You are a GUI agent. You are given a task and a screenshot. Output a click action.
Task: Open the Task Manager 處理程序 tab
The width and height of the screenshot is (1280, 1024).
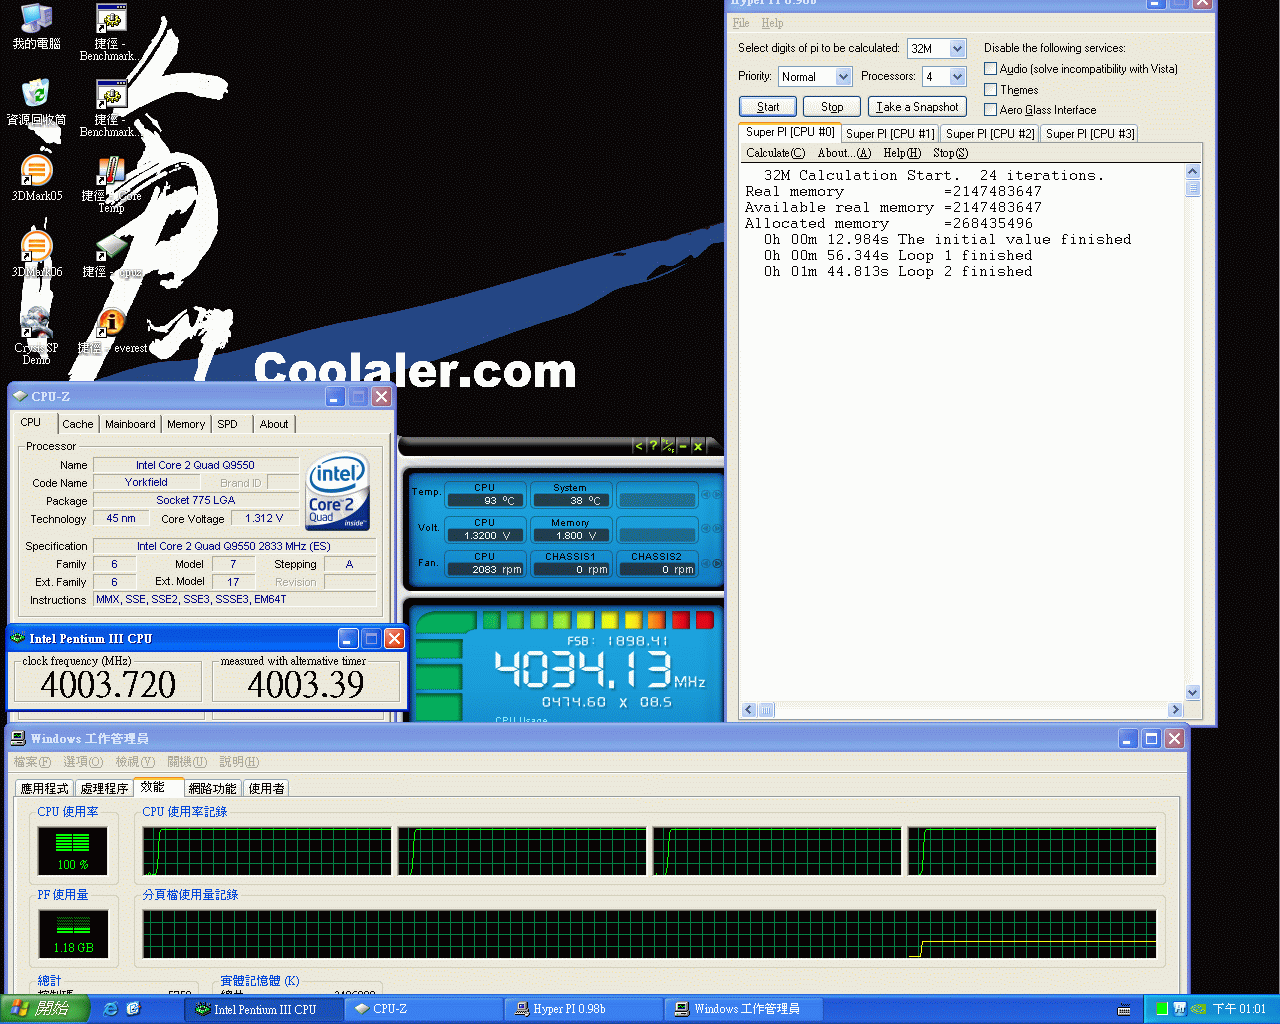point(104,788)
